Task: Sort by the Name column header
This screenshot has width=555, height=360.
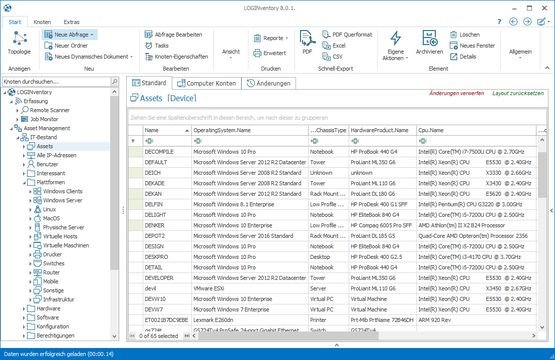Action: coord(167,130)
